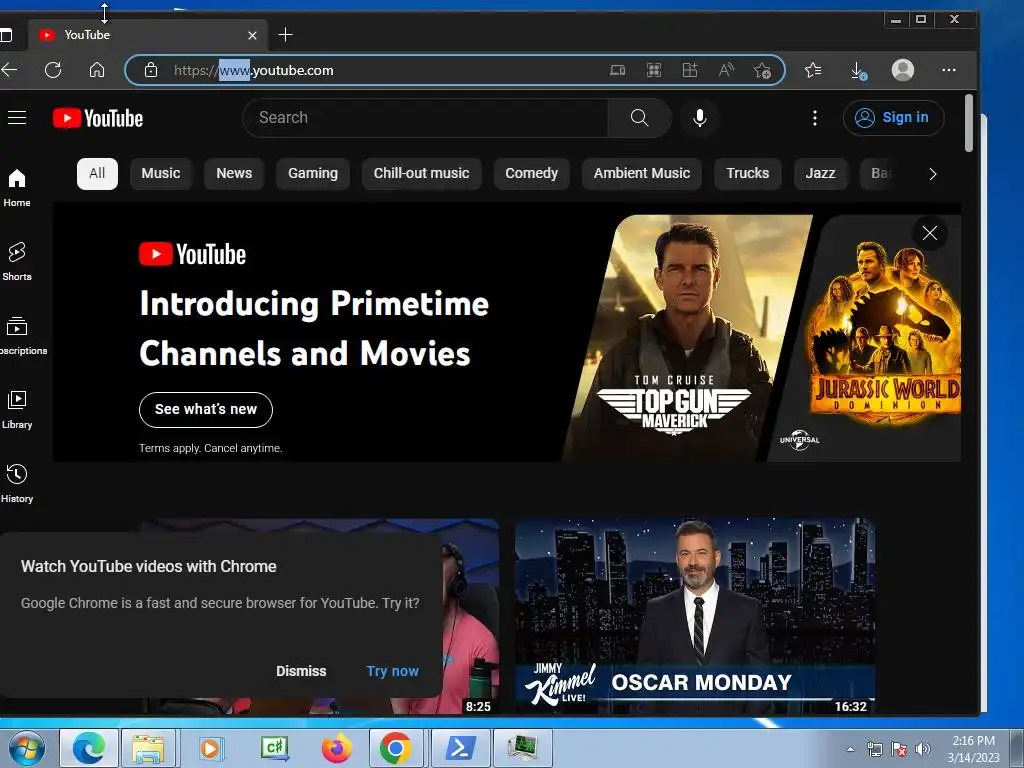The width and height of the screenshot is (1024, 768).
Task: Click in the YouTube Search field
Action: 425,118
